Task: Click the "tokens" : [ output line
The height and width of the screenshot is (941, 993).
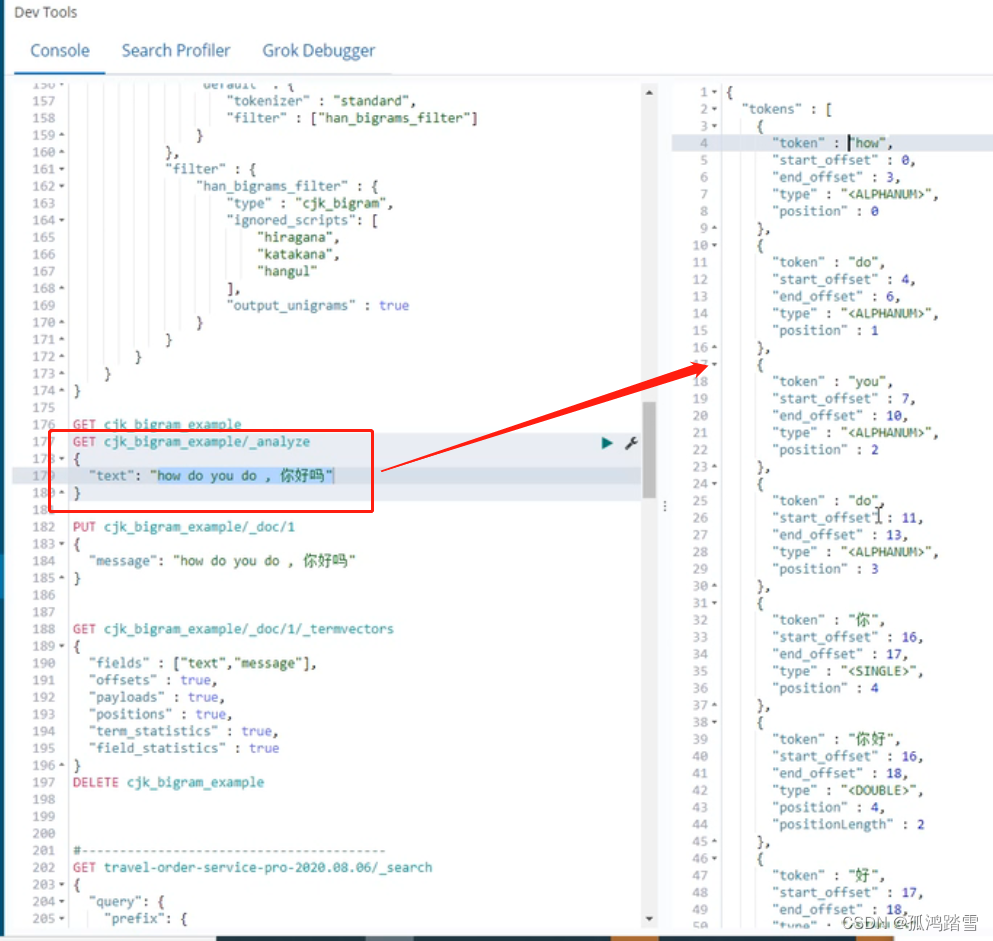Action: pos(787,109)
